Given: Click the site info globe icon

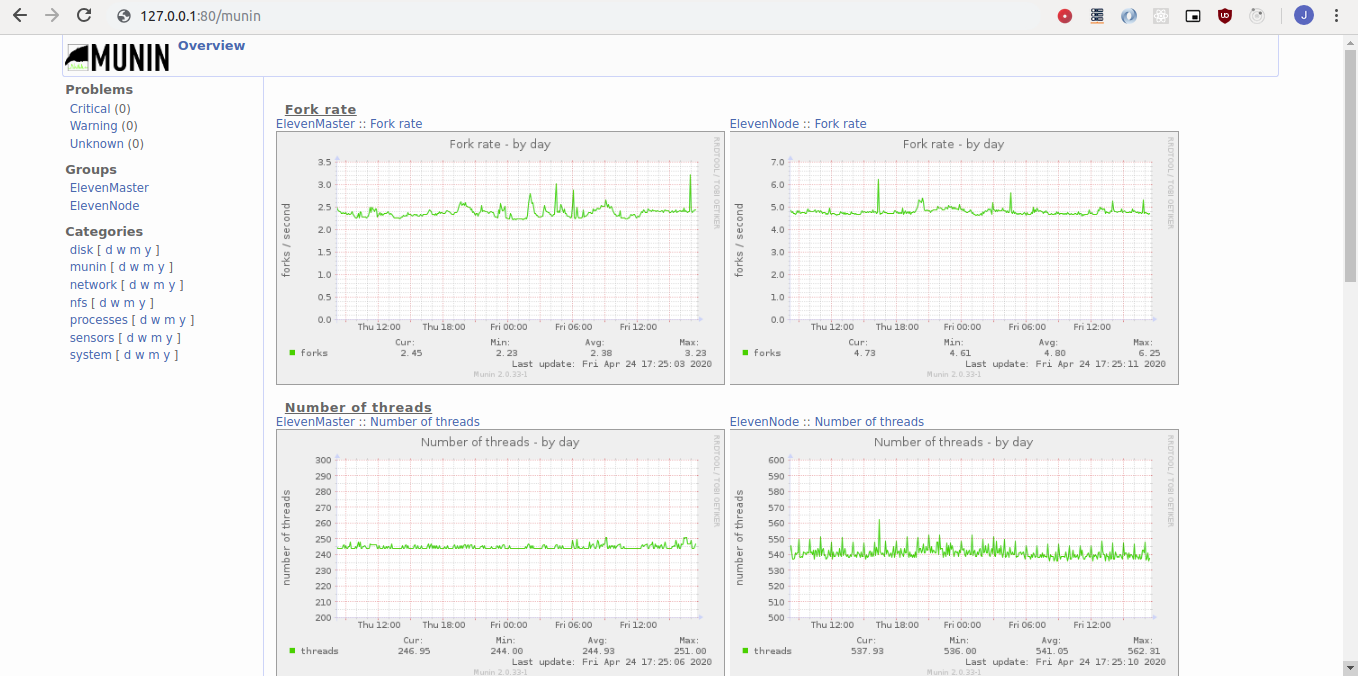Looking at the screenshot, I should [x=124, y=16].
